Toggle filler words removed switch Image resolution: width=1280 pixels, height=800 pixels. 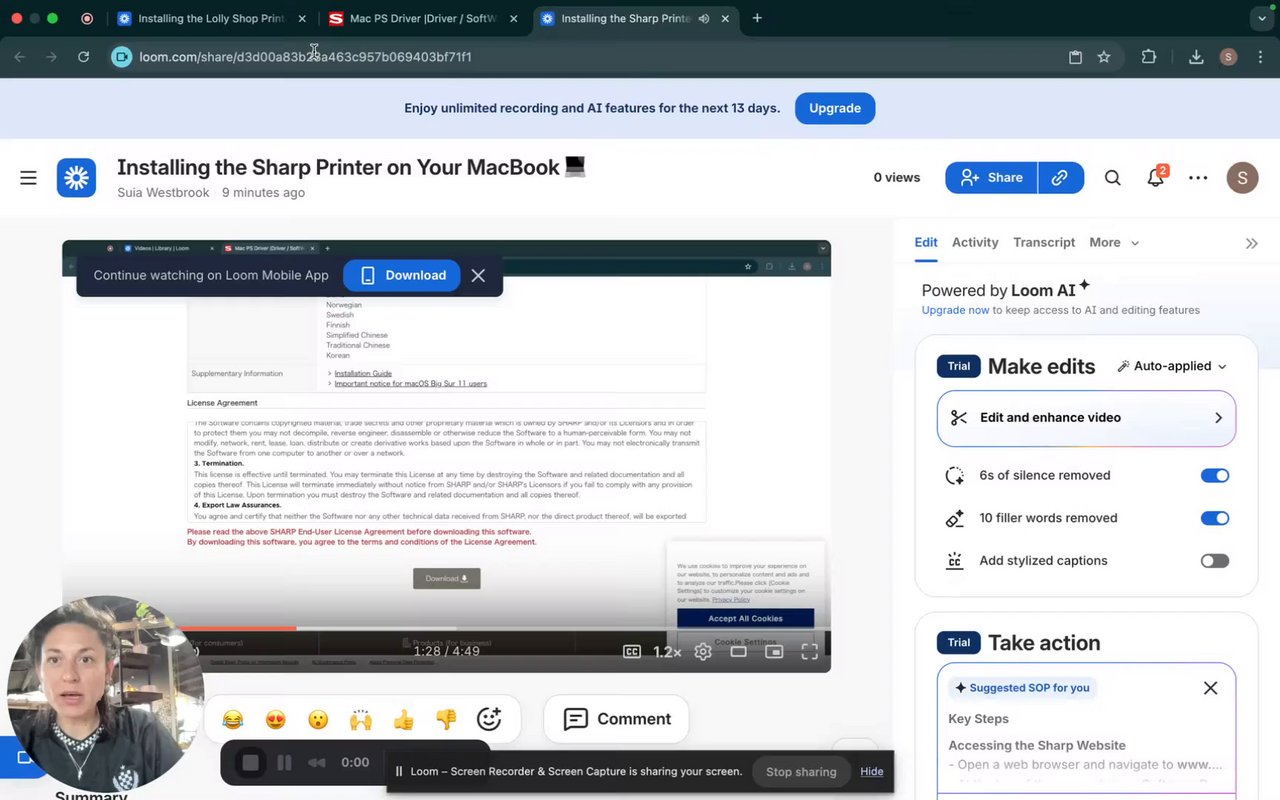coord(1215,518)
